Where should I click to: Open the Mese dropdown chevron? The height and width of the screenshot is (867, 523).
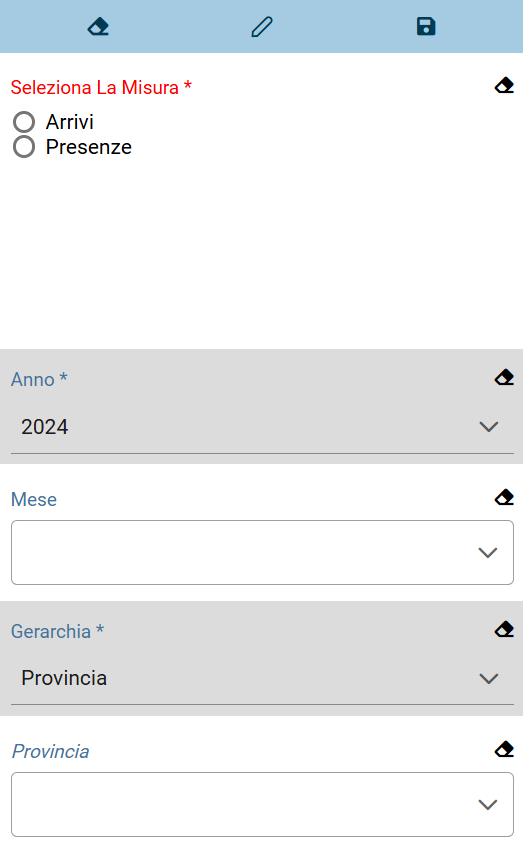[x=488, y=552]
